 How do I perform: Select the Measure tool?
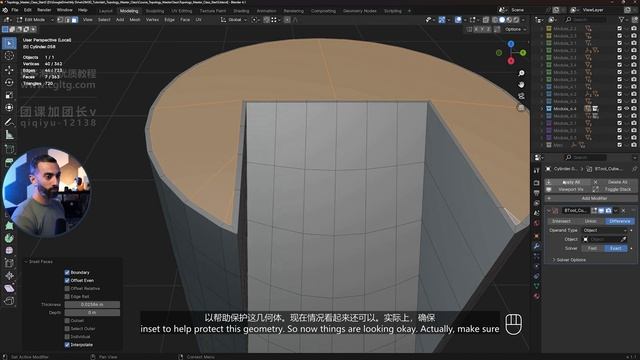coord(9,135)
